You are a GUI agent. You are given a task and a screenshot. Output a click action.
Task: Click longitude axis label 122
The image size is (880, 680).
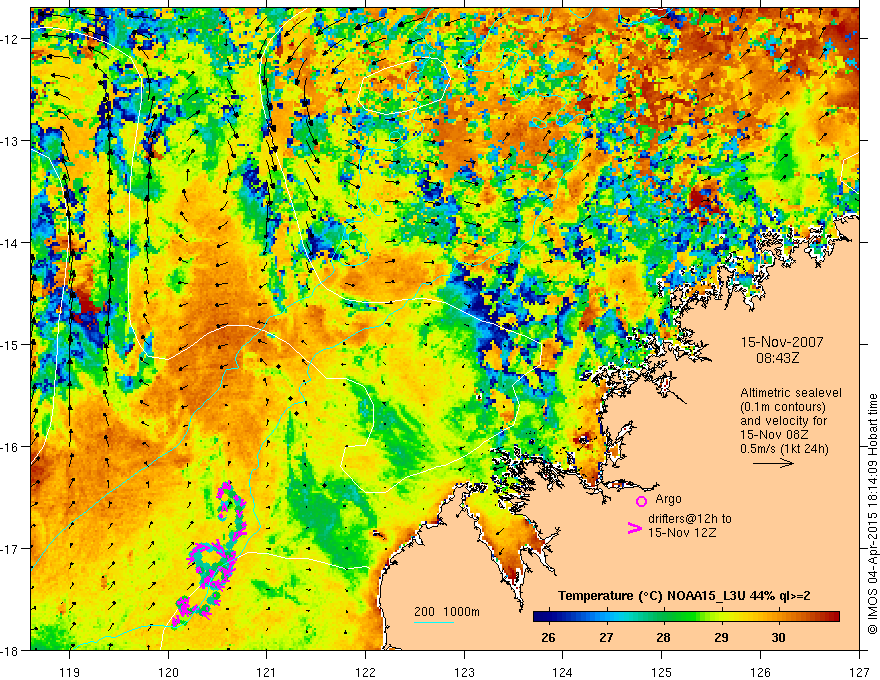click(x=365, y=672)
